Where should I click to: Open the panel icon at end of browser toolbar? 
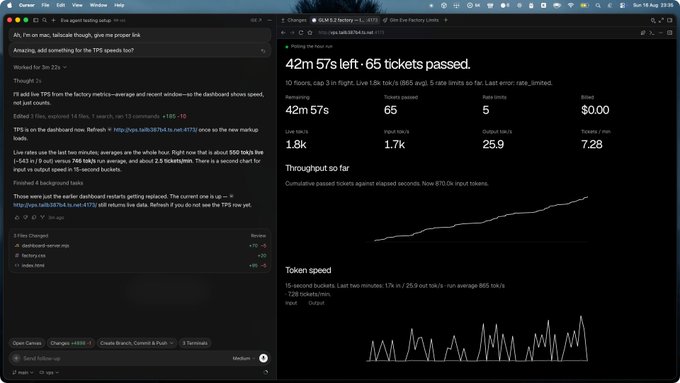(x=670, y=33)
